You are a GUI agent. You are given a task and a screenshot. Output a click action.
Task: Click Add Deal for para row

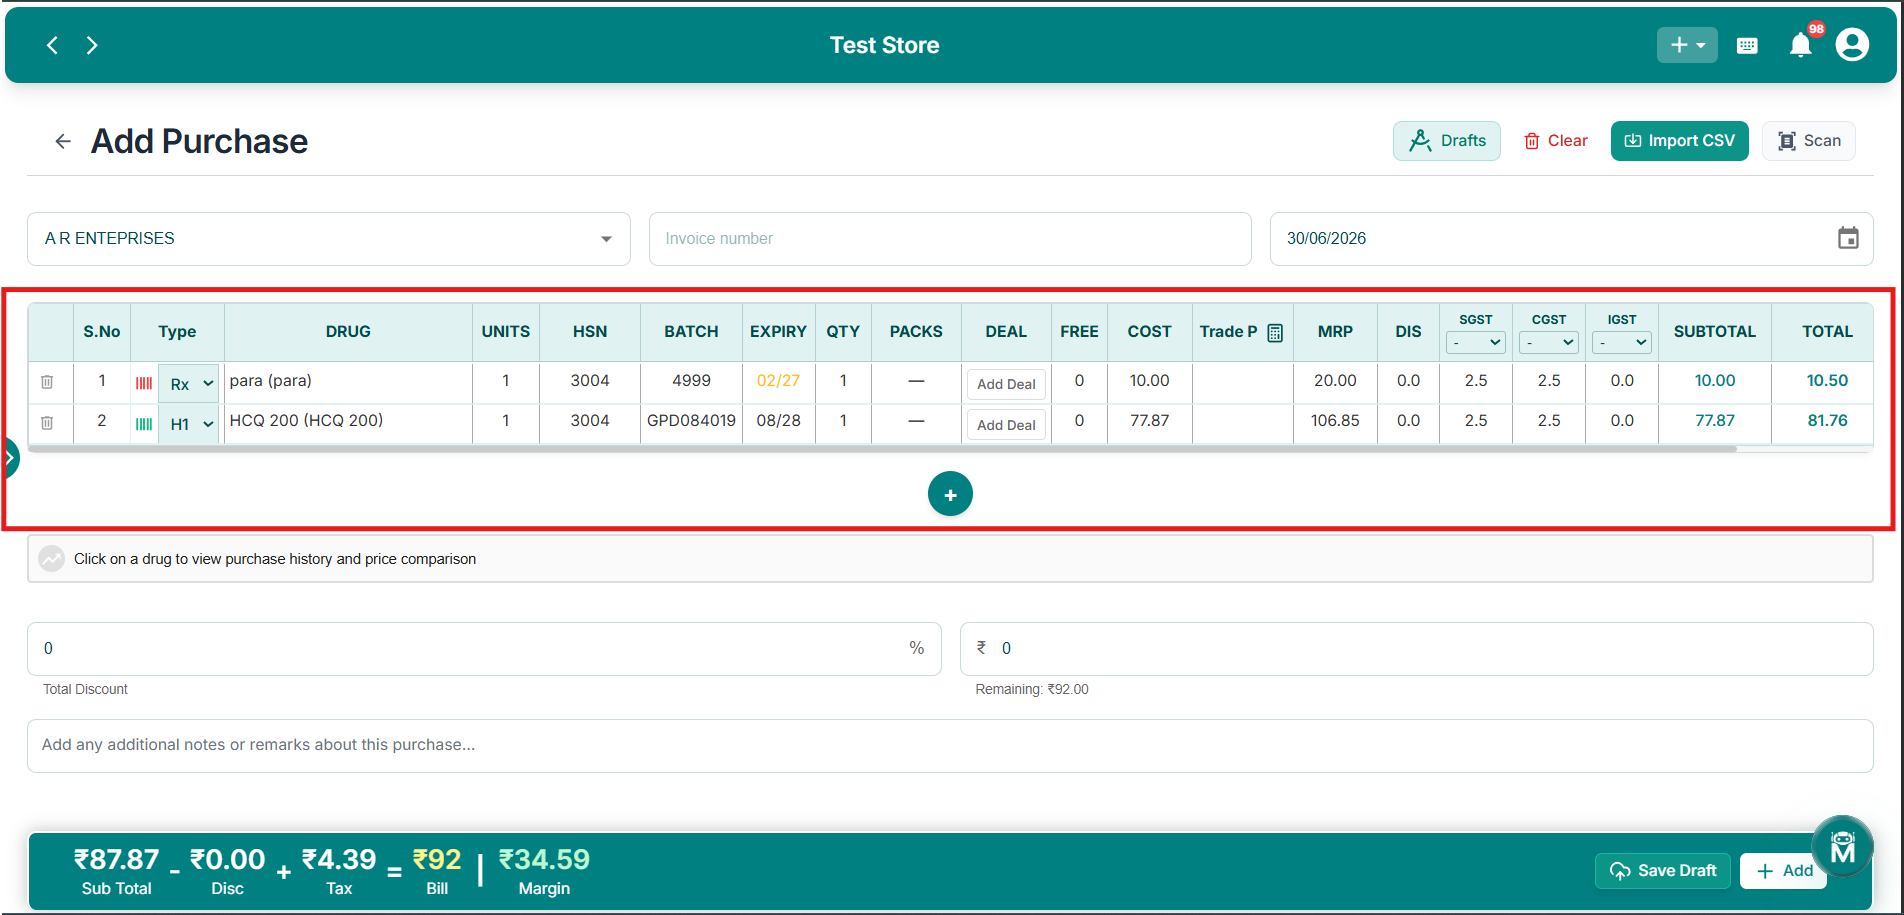[x=1006, y=384]
